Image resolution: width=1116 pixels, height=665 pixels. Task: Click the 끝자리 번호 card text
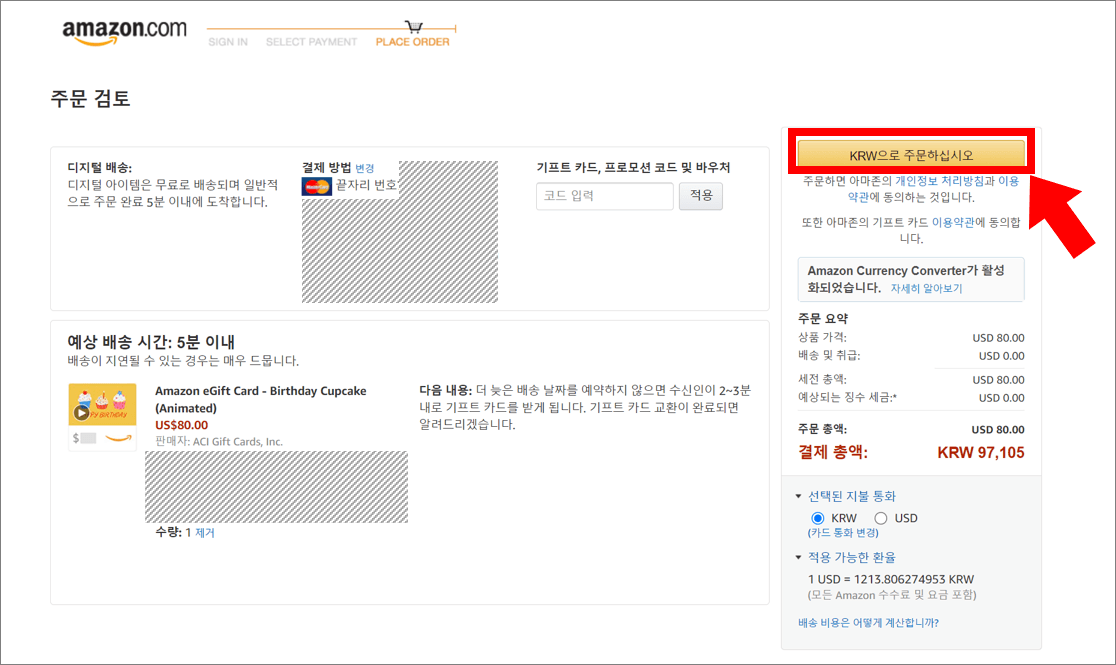[x=366, y=185]
